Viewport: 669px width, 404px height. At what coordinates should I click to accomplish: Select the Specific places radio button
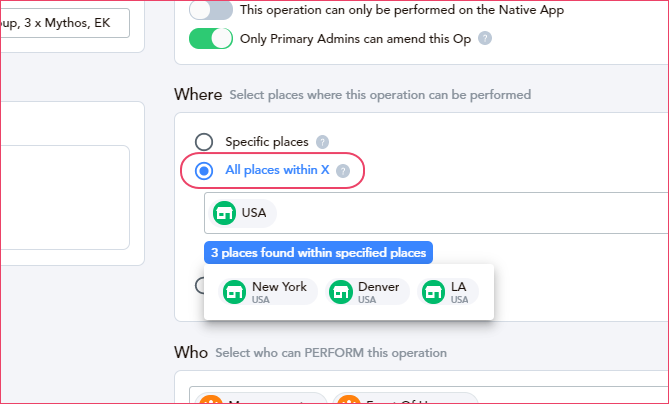[x=204, y=142]
